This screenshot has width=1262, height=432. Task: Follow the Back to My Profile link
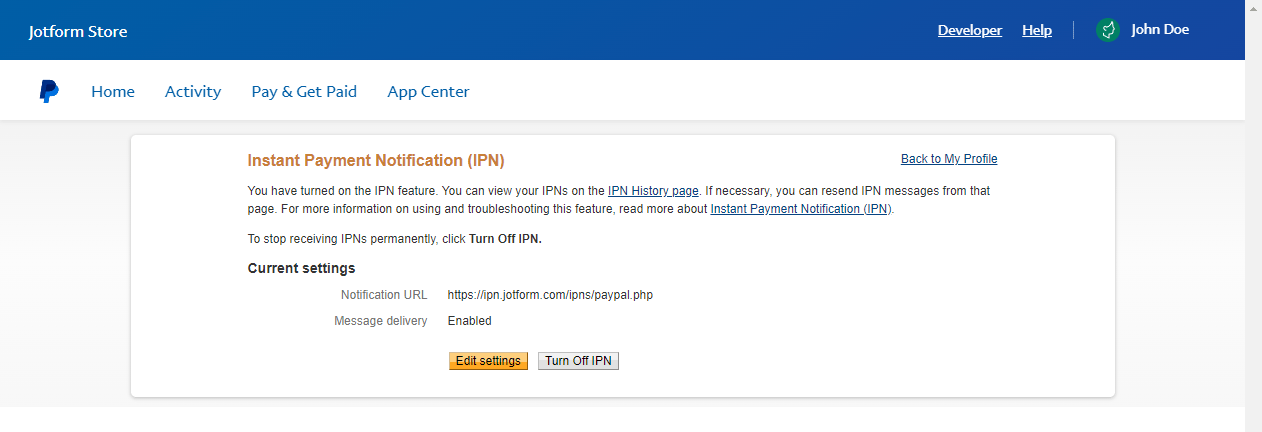948,159
